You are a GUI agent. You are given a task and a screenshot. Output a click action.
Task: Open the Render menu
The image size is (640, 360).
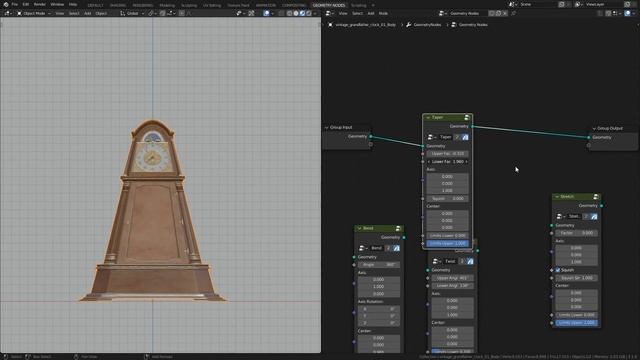[40, 4]
